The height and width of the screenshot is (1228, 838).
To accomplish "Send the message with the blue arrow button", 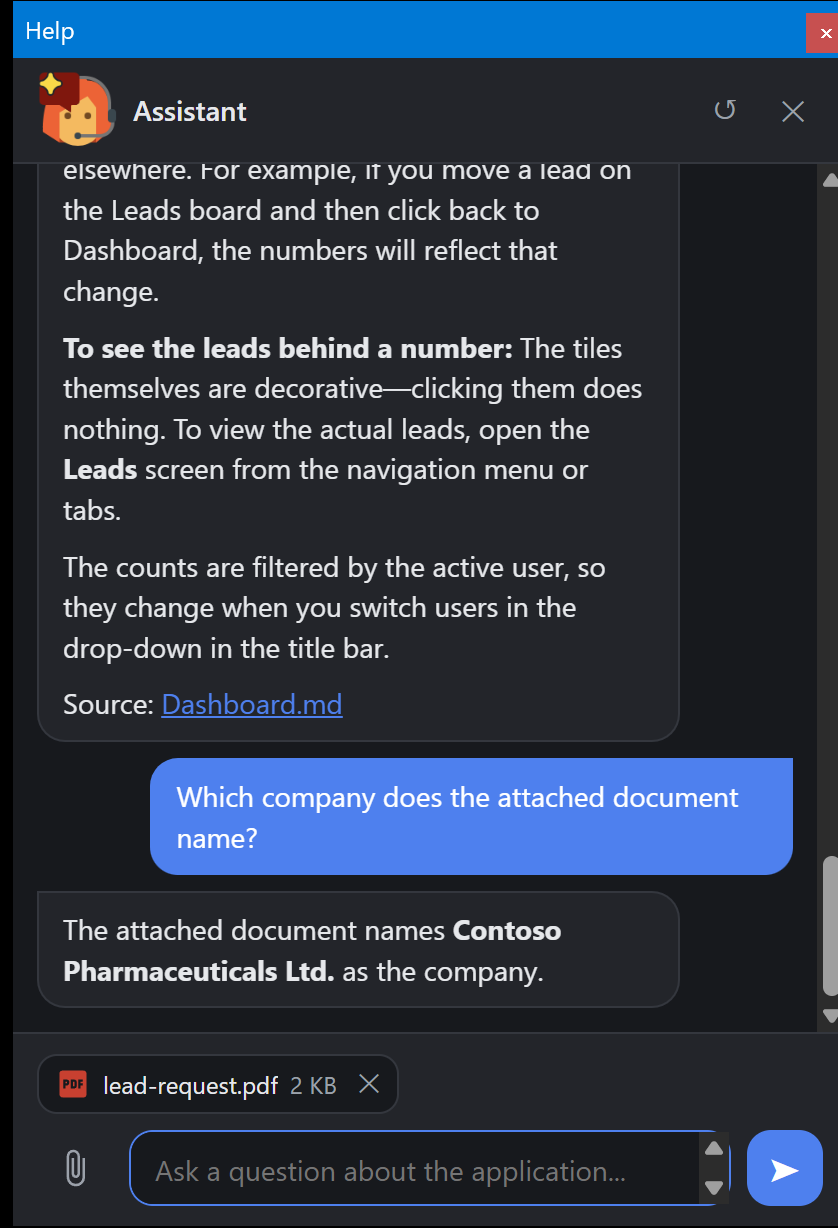I will click(x=785, y=1168).
